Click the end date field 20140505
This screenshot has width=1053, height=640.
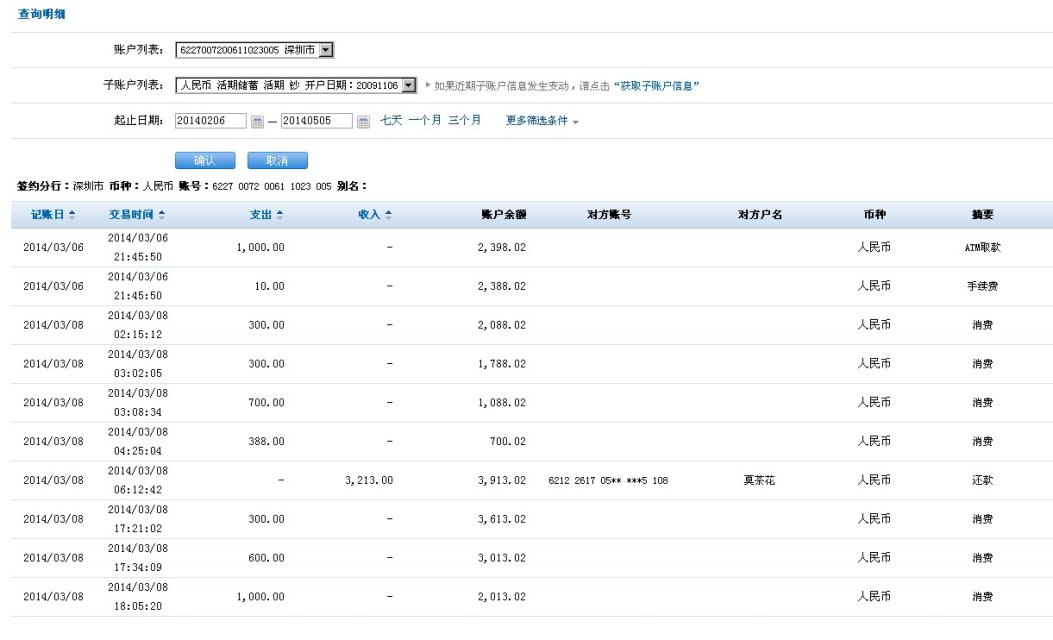316,121
